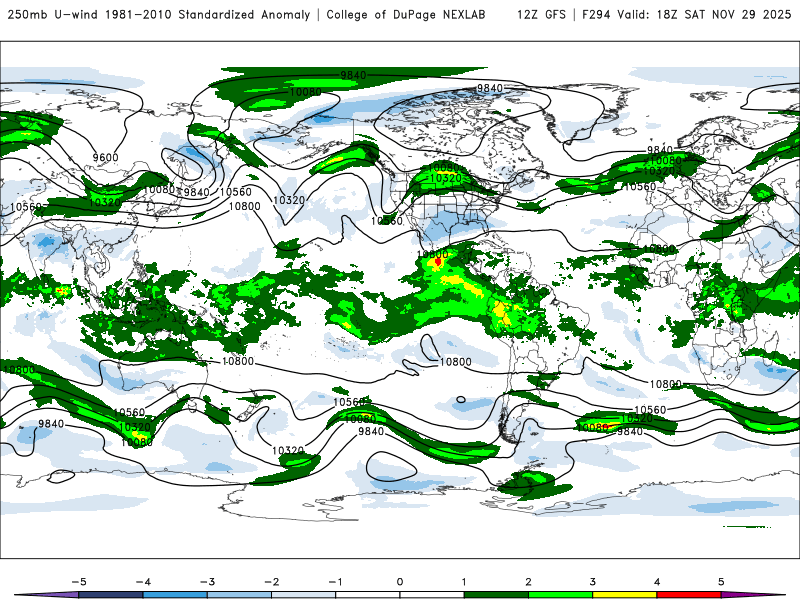Click the '3' colorbar tick label

tap(593, 582)
